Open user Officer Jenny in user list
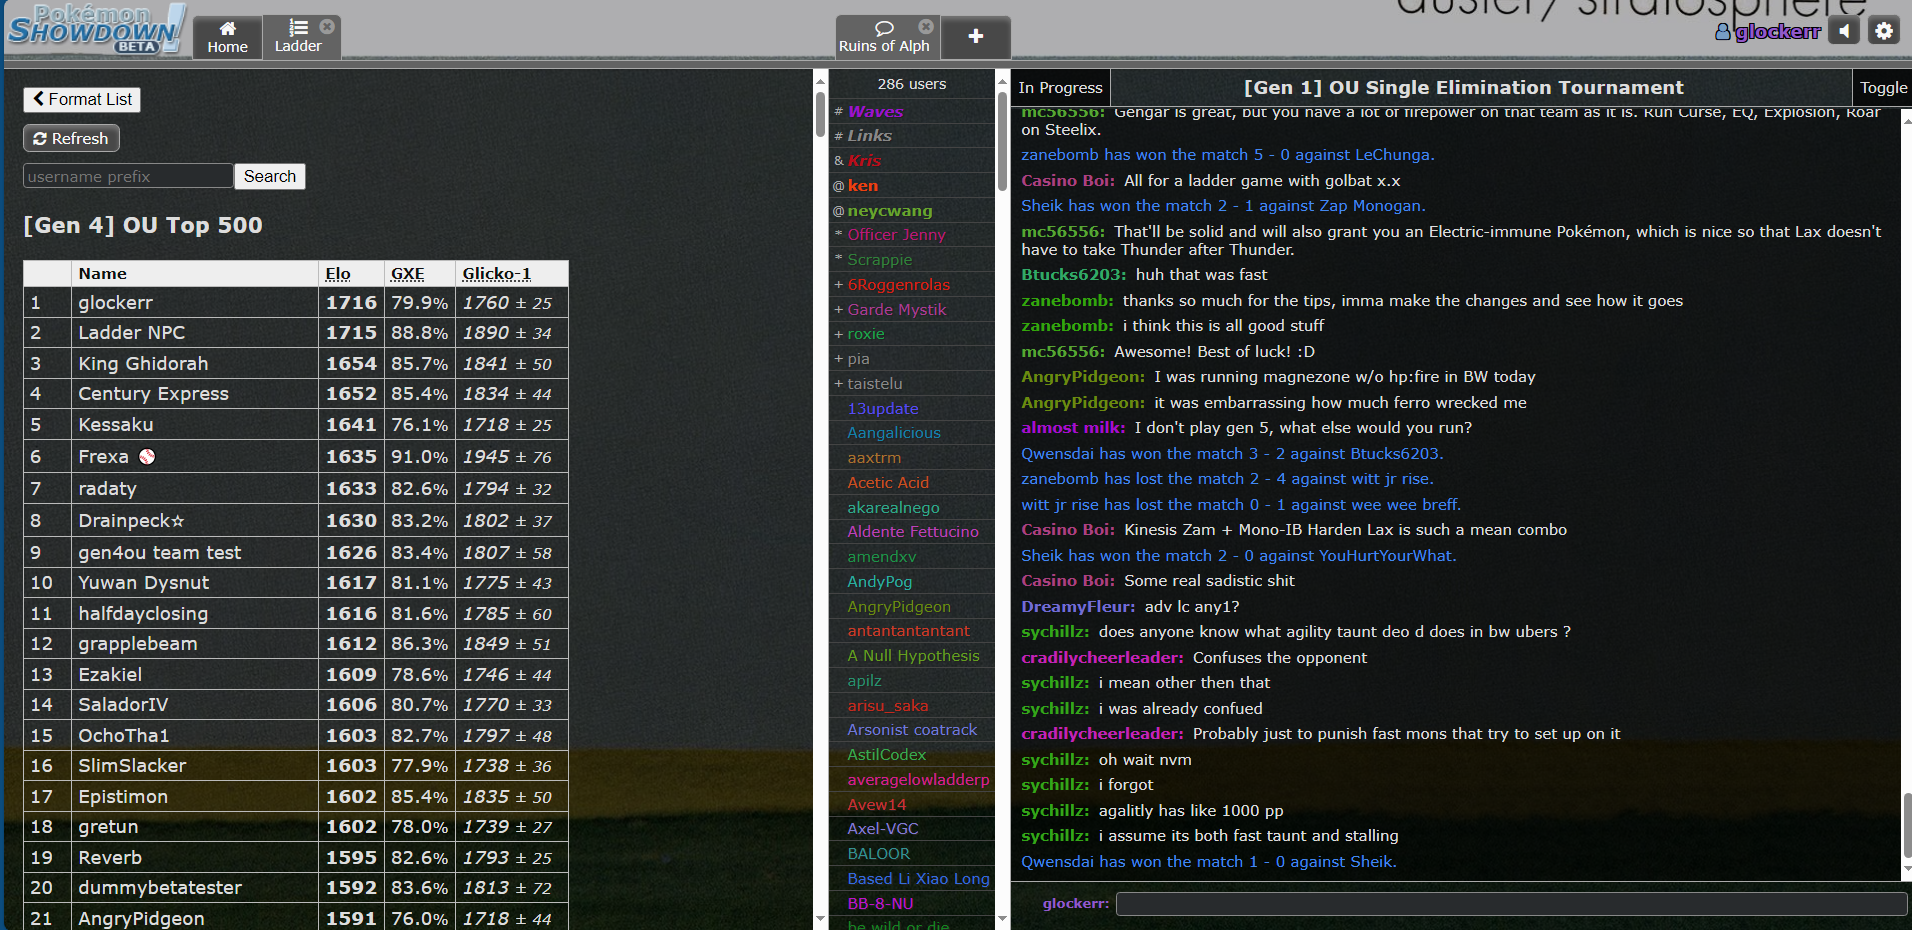 pyautogui.click(x=896, y=235)
